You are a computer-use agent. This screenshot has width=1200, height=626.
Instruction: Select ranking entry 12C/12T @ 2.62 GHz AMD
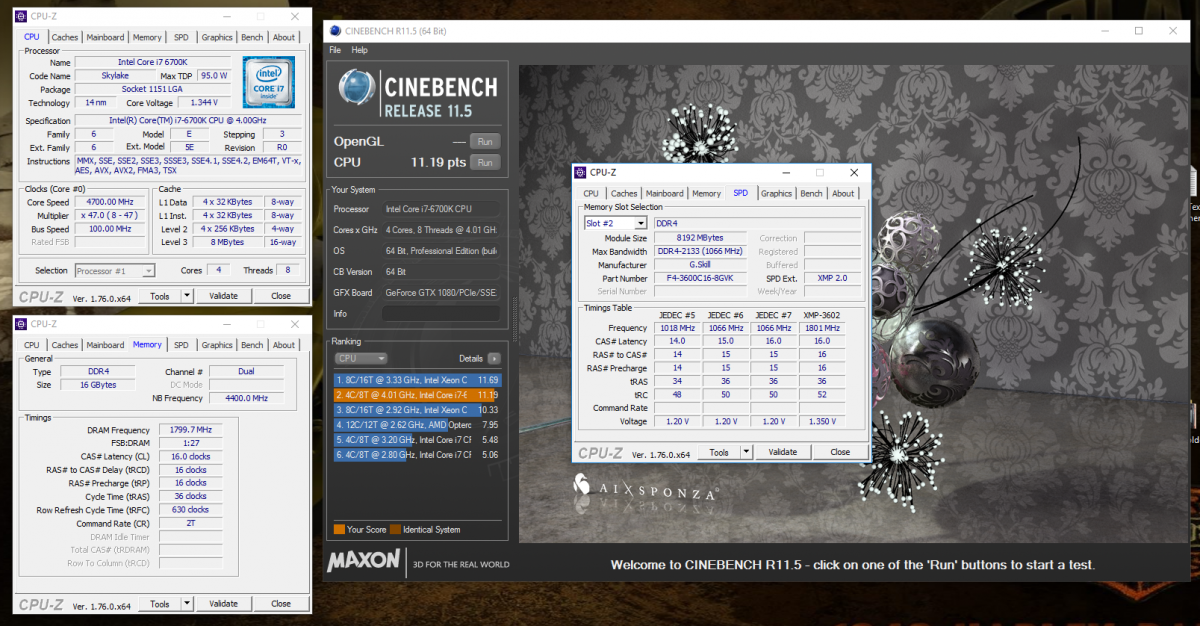click(418, 425)
